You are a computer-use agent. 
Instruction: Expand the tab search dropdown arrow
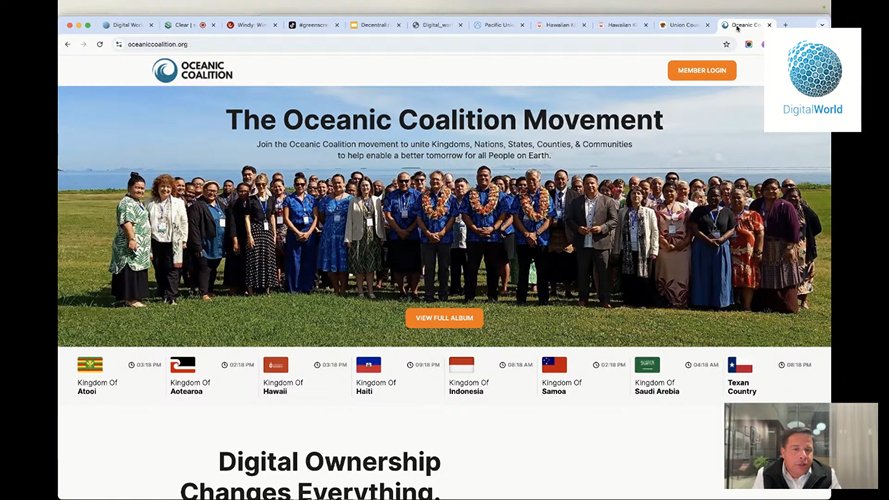(x=822, y=25)
